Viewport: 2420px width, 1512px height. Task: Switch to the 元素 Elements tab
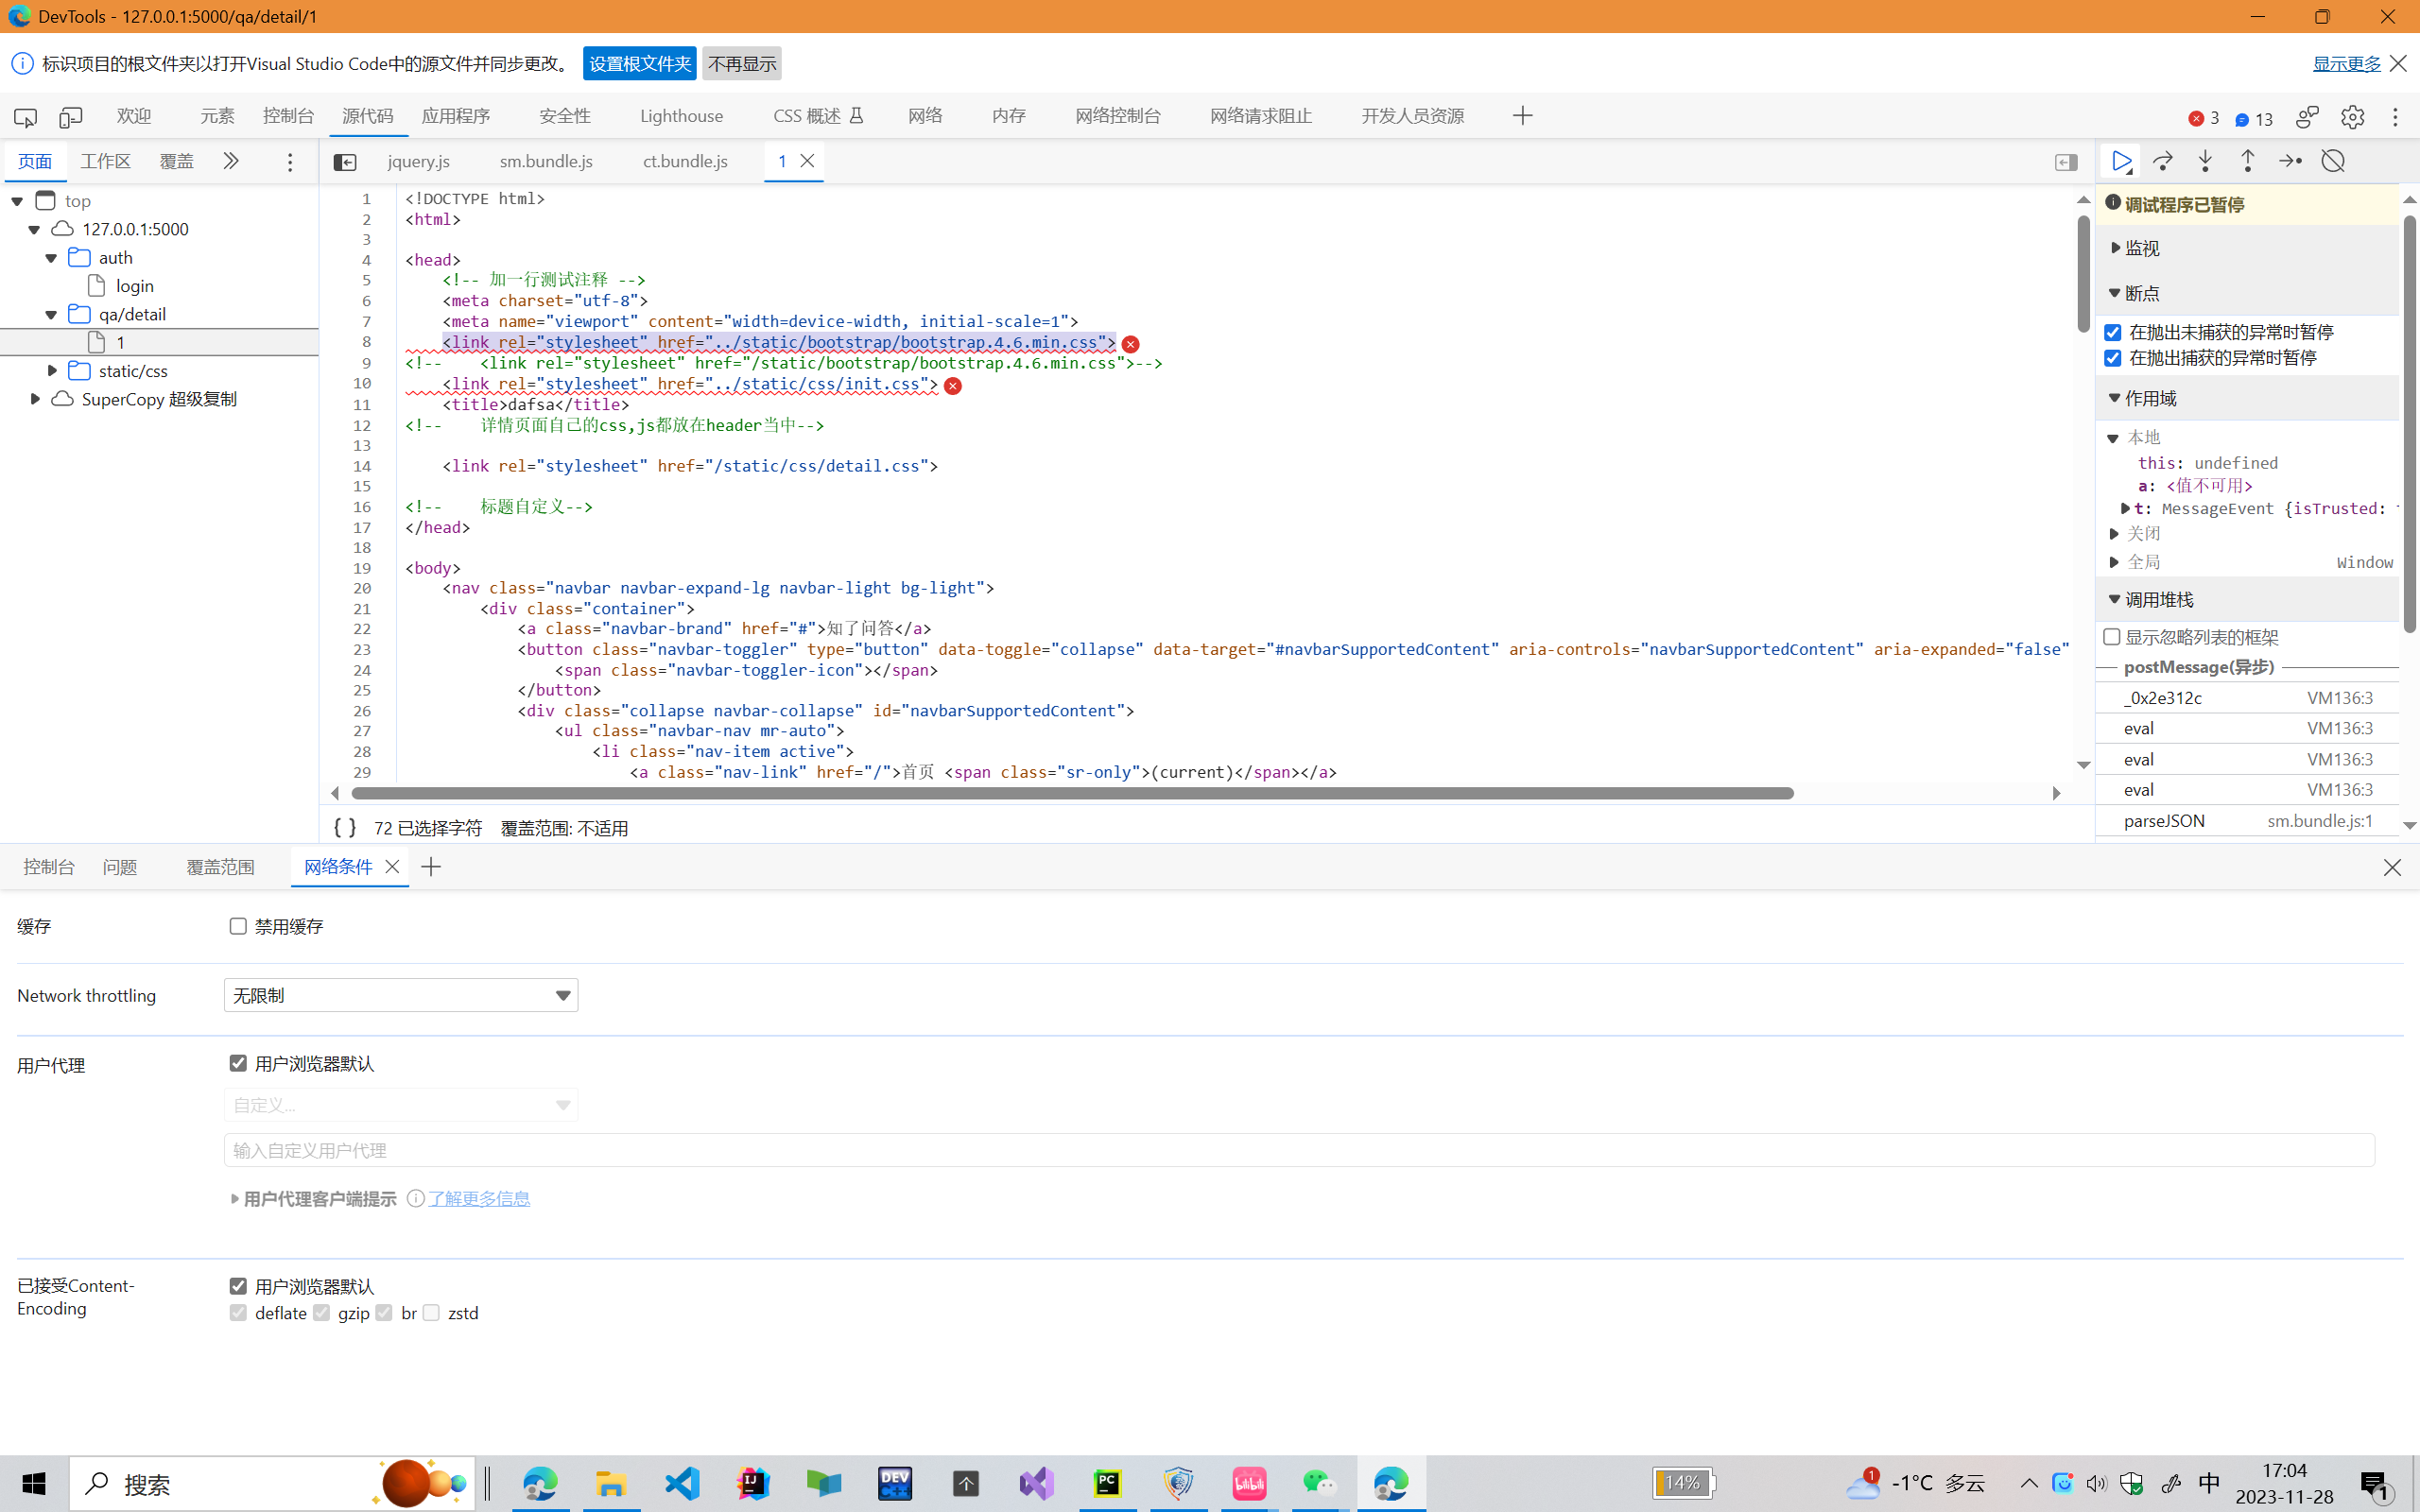(x=217, y=116)
